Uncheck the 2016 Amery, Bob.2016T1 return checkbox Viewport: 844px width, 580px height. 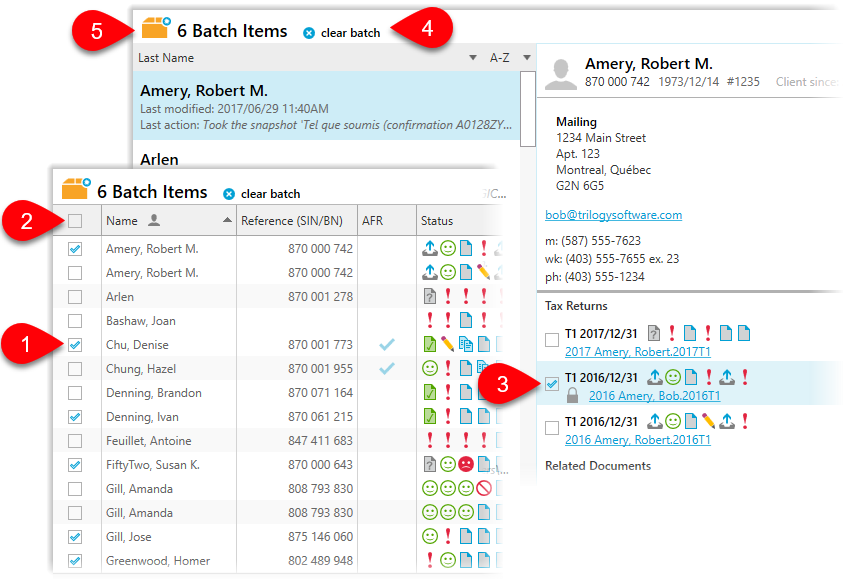[x=552, y=384]
